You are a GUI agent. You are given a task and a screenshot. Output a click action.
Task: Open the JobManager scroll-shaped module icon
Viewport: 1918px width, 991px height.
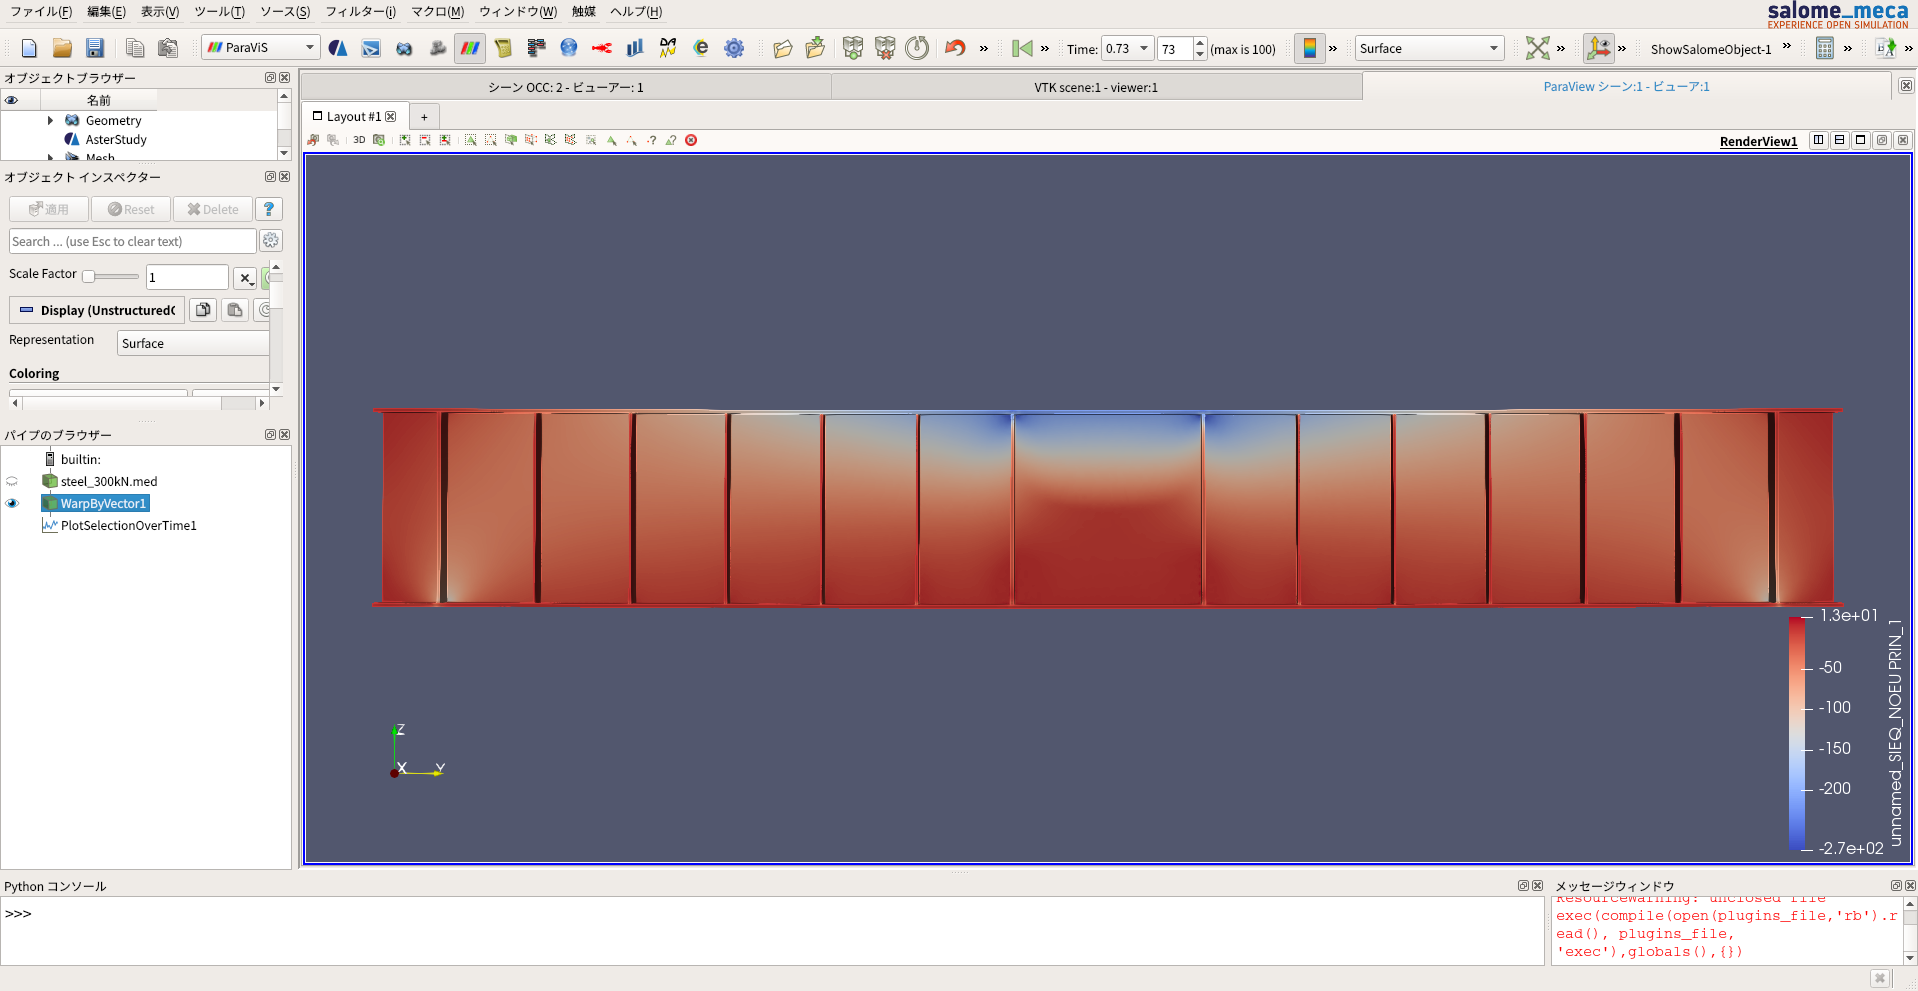[503, 48]
